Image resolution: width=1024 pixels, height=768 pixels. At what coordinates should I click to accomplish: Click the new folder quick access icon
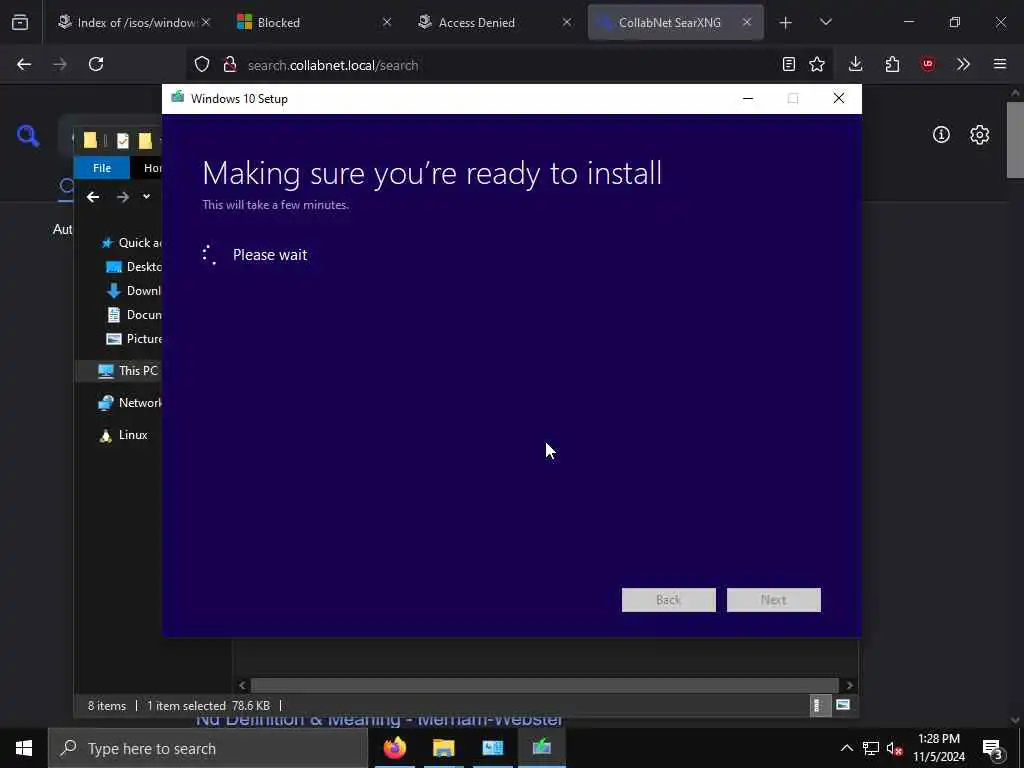click(145, 140)
